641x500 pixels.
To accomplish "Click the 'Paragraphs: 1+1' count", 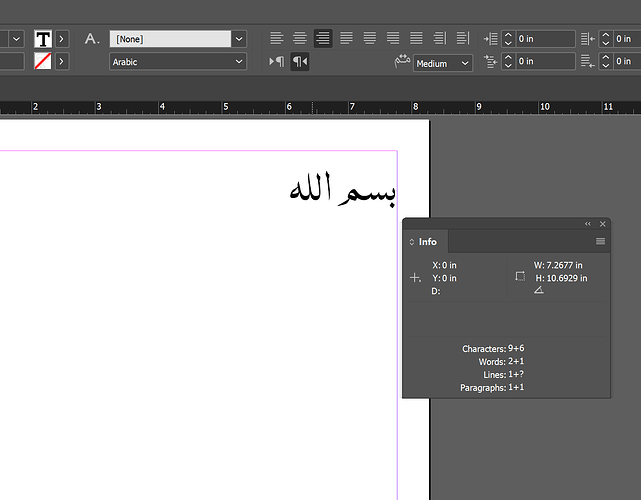I will (x=492, y=387).
